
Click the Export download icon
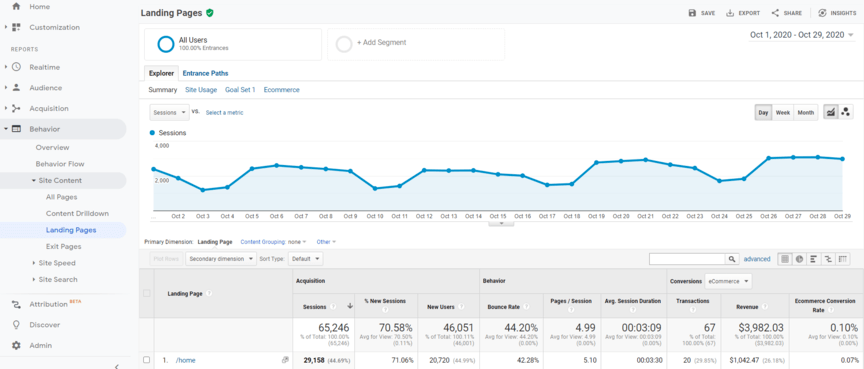coord(730,13)
